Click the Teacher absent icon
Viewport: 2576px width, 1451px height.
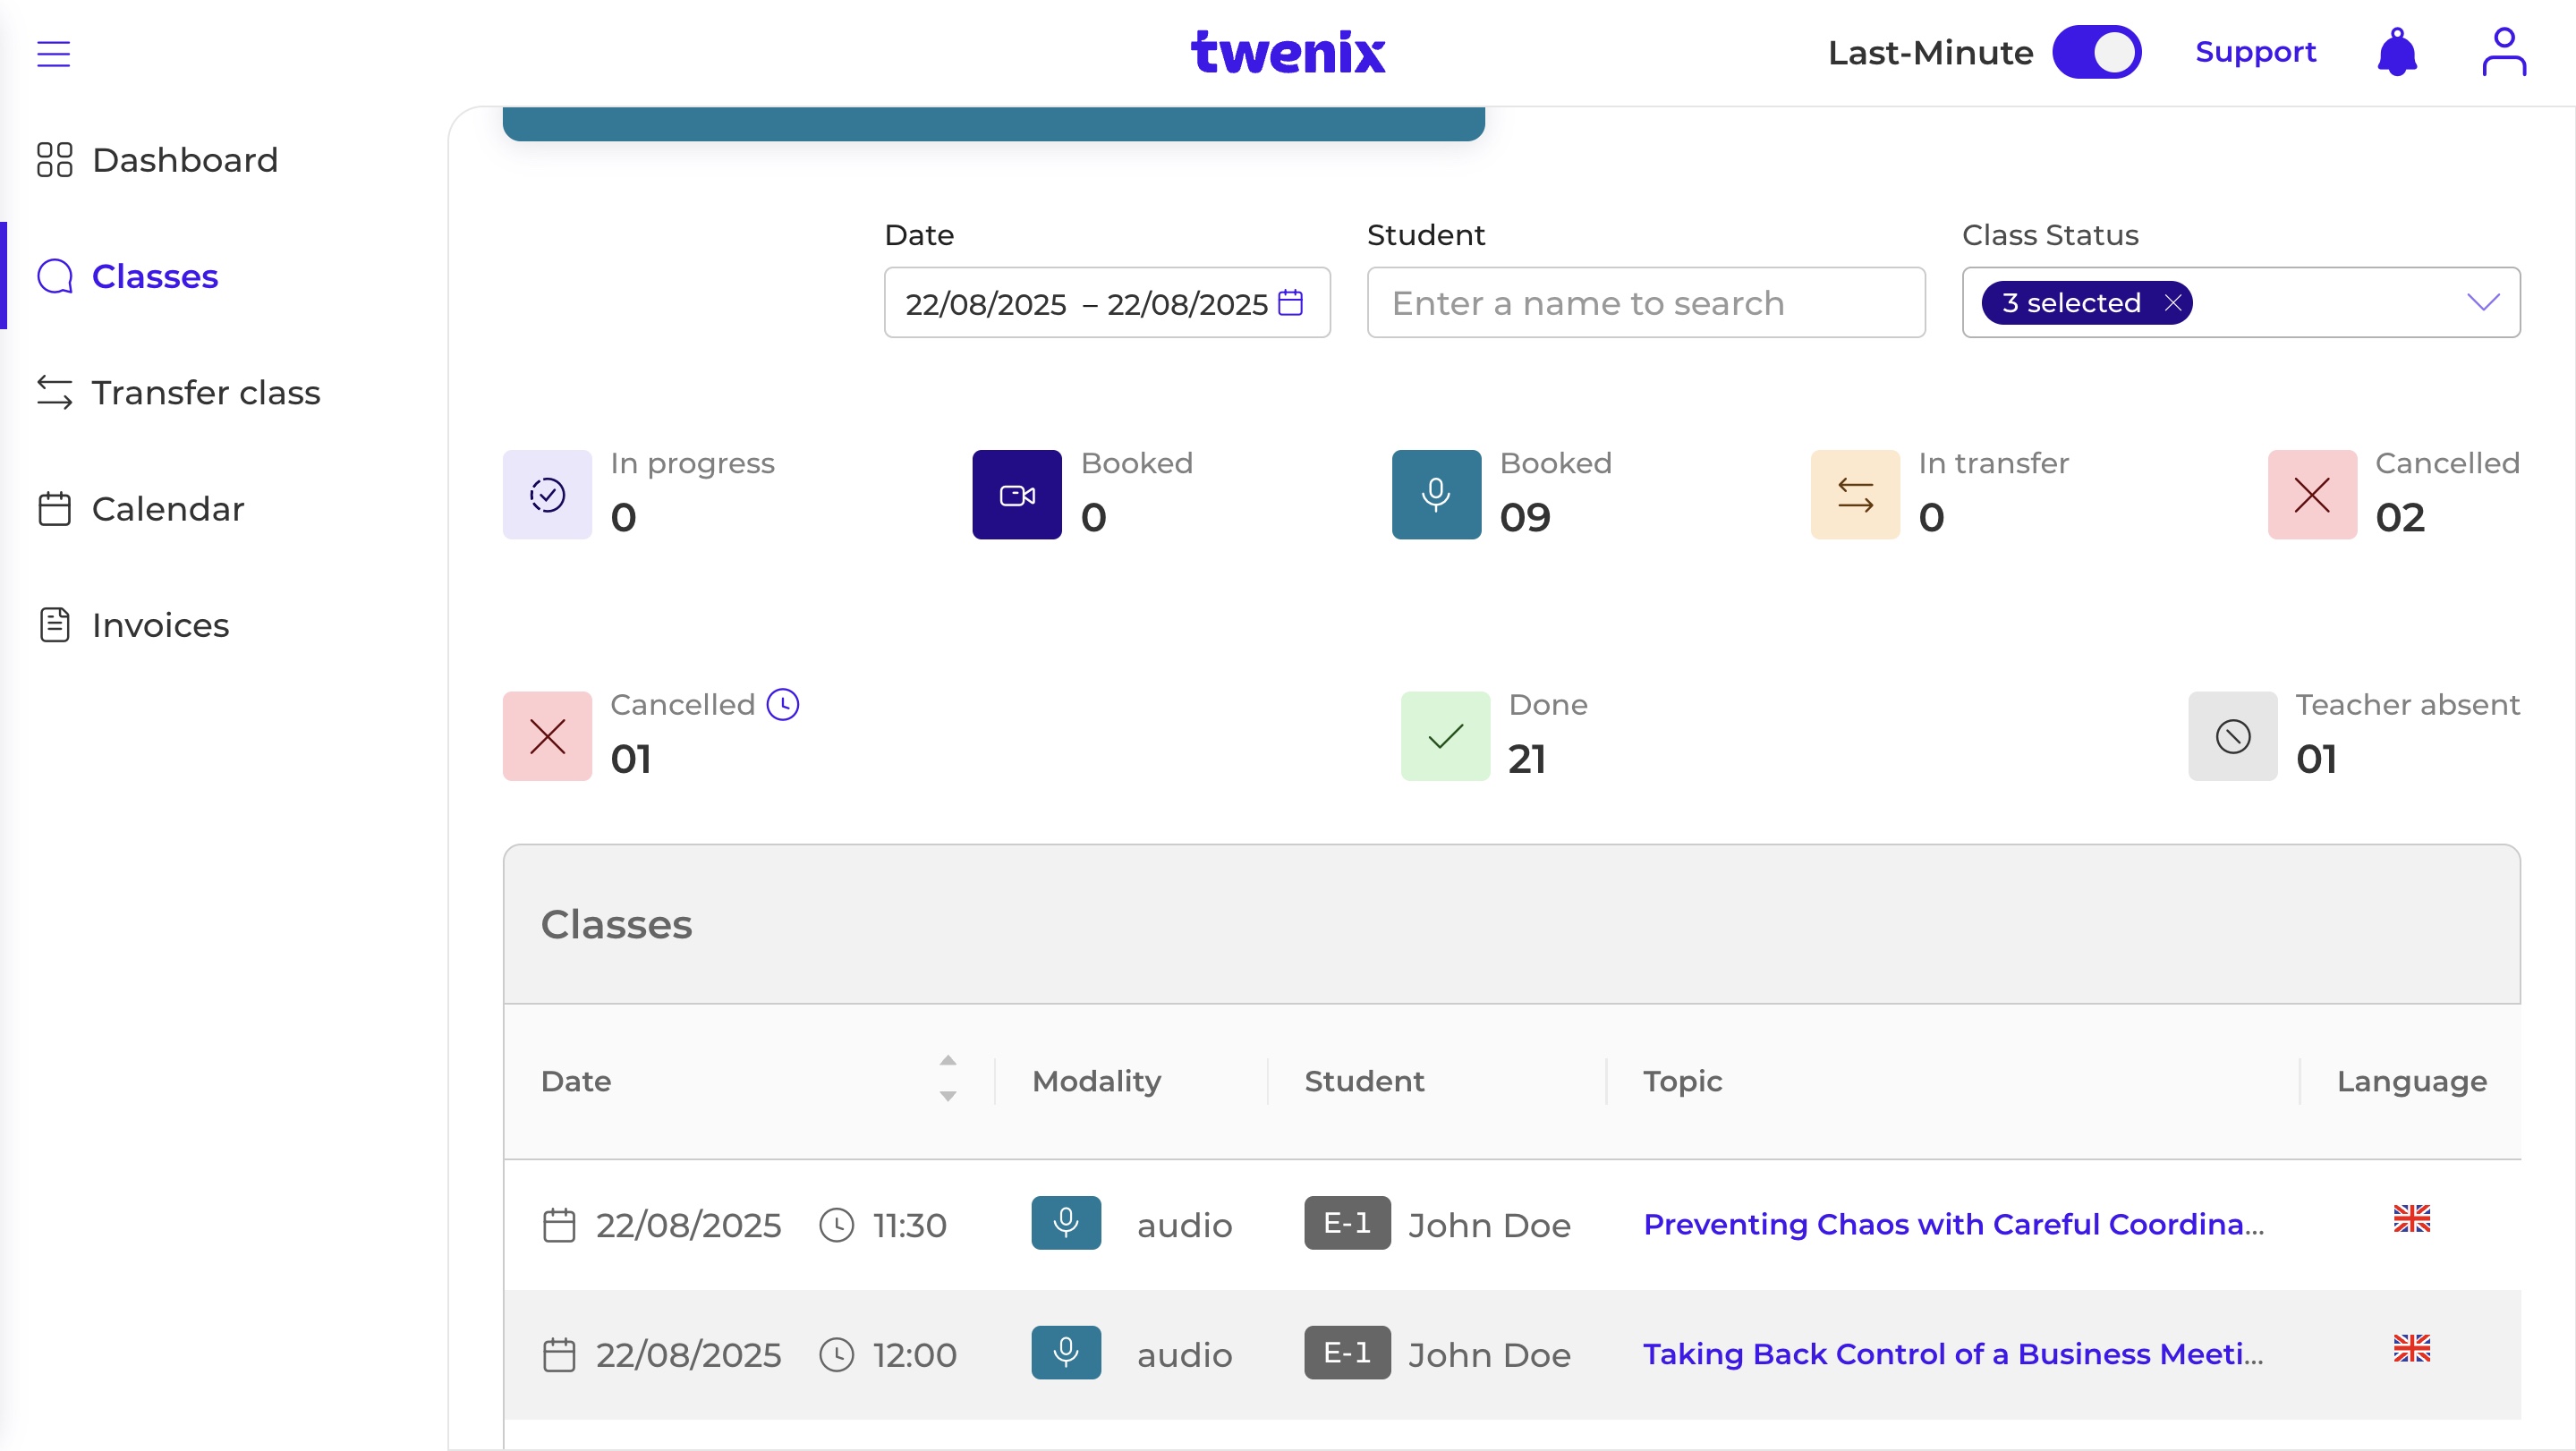tap(2232, 736)
